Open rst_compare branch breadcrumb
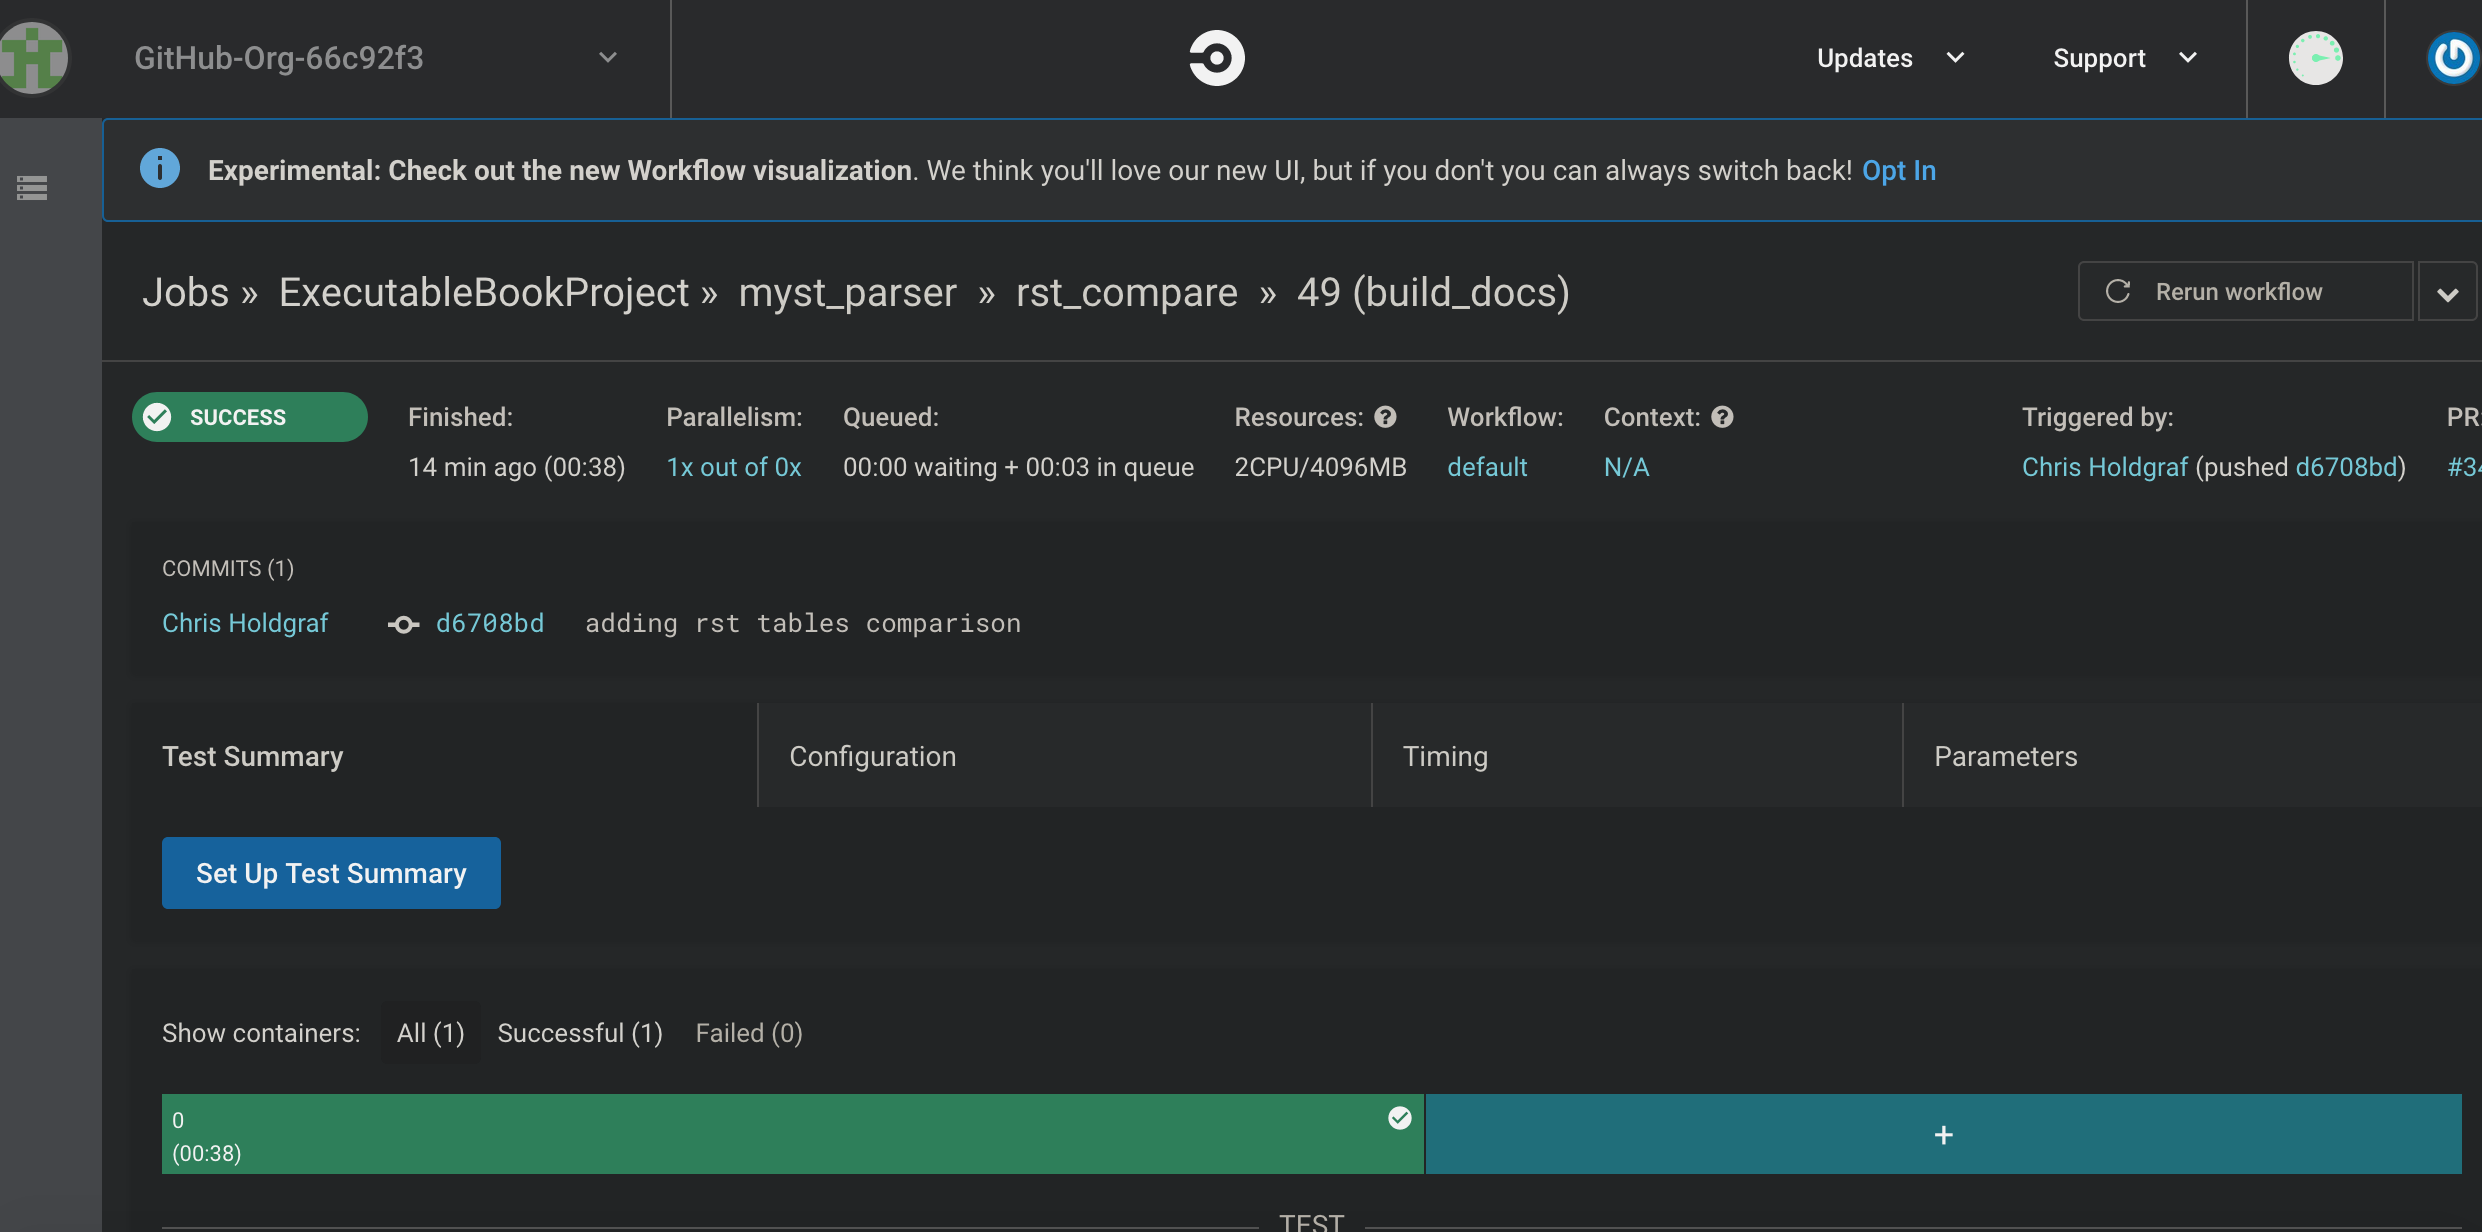The height and width of the screenshot is (1232, 2482). 1127,292
